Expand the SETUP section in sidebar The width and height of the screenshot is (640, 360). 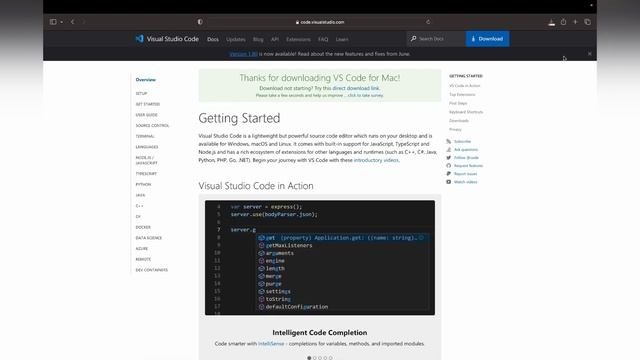click(x=141, y=93)
